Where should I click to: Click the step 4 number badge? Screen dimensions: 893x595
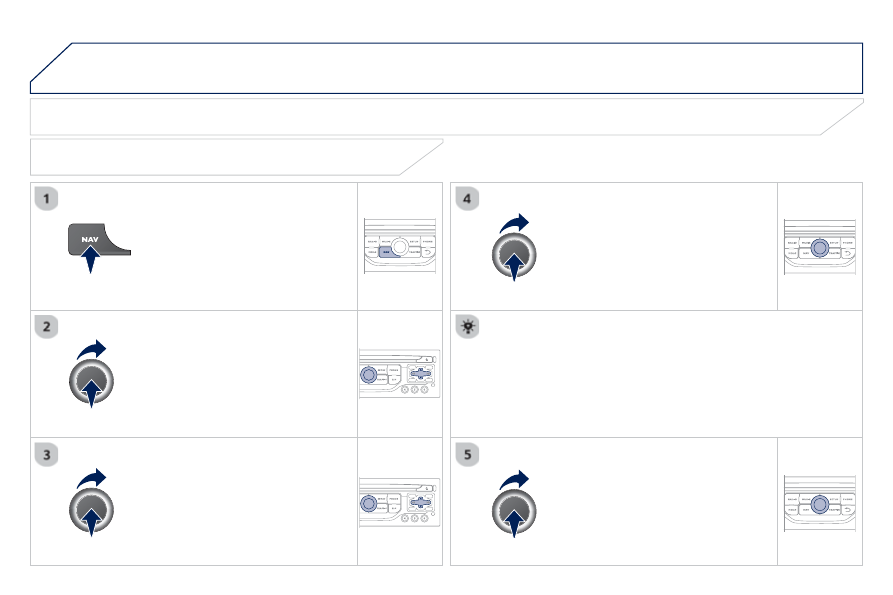point(468,199)
